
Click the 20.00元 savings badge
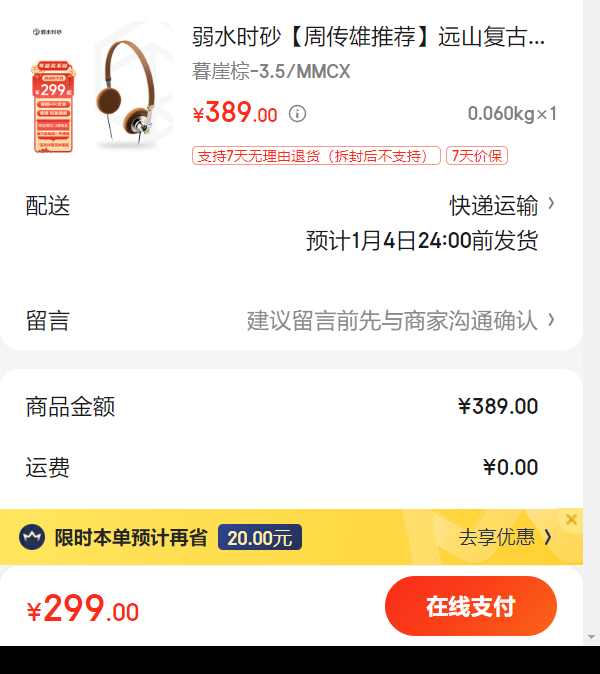click(260, 537)
